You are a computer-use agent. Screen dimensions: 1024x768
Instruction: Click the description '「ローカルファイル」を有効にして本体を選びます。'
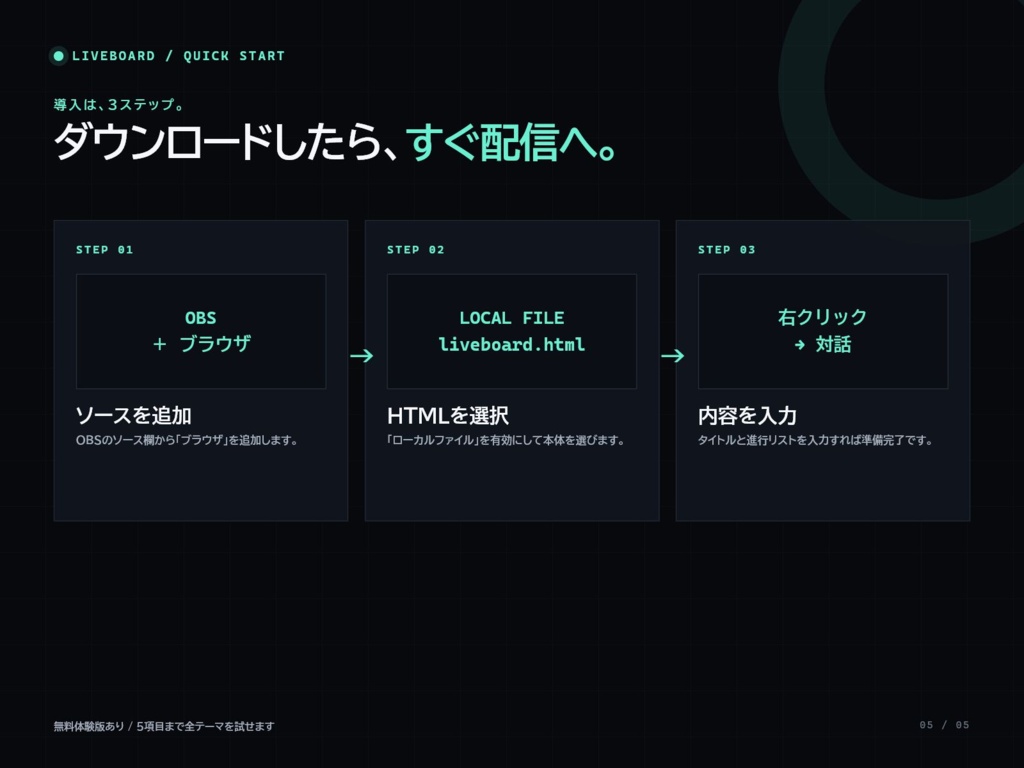pos(505,440)
